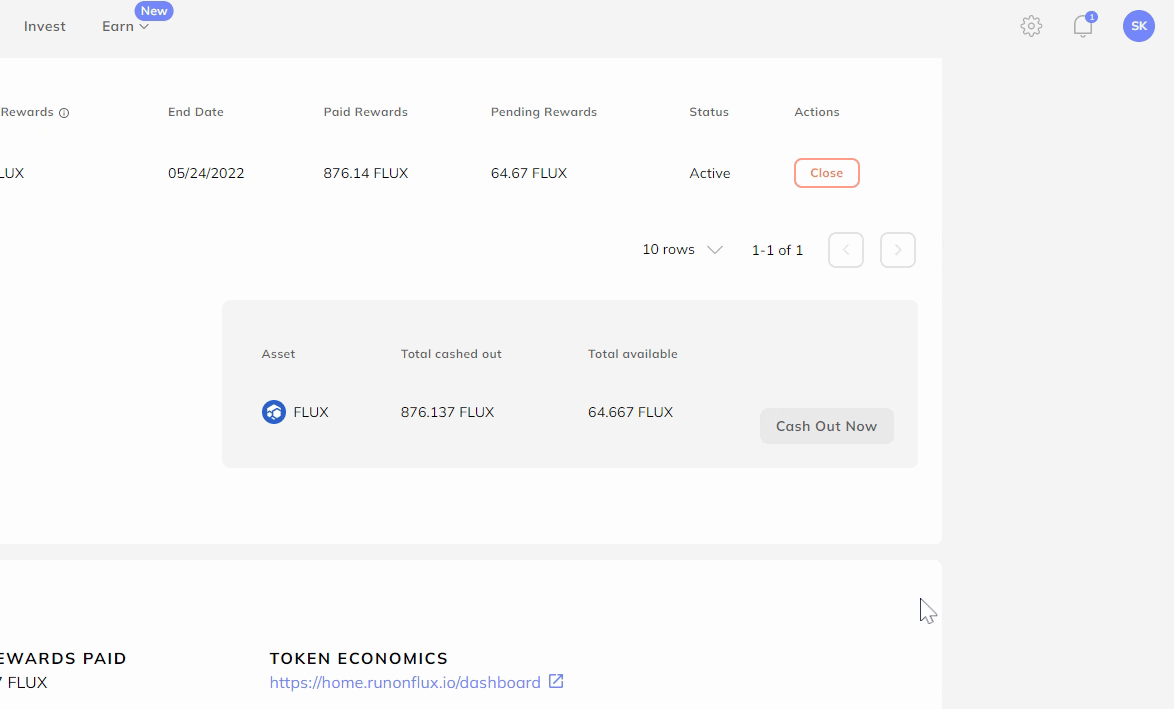Viewport: 1174px width, 709px height.
Task: Click the Asset column label
Action: point(278,353)
